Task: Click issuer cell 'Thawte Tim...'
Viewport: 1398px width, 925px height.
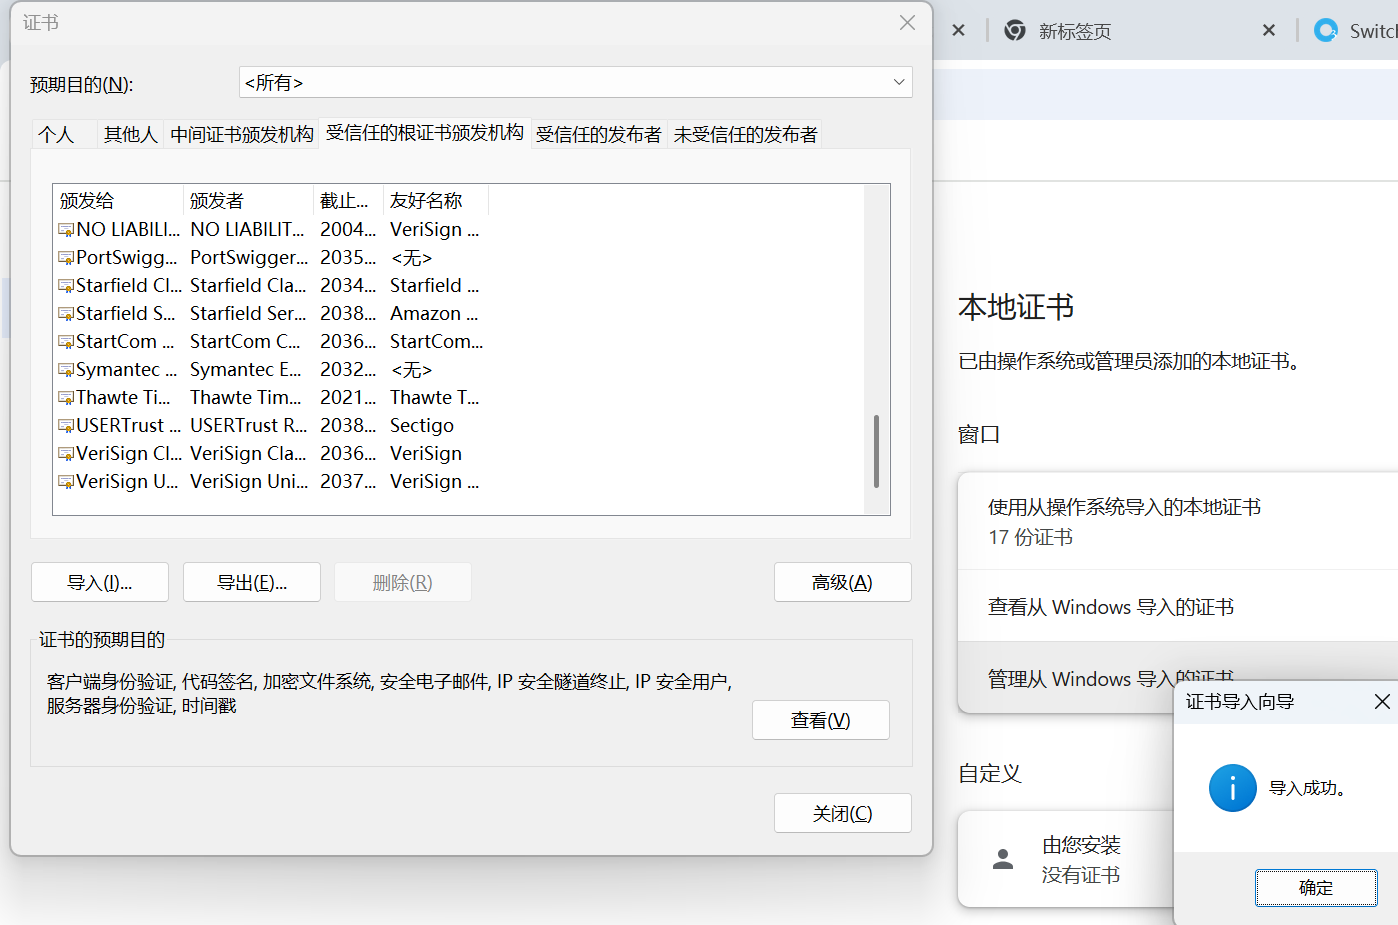Action: (245, 398)
